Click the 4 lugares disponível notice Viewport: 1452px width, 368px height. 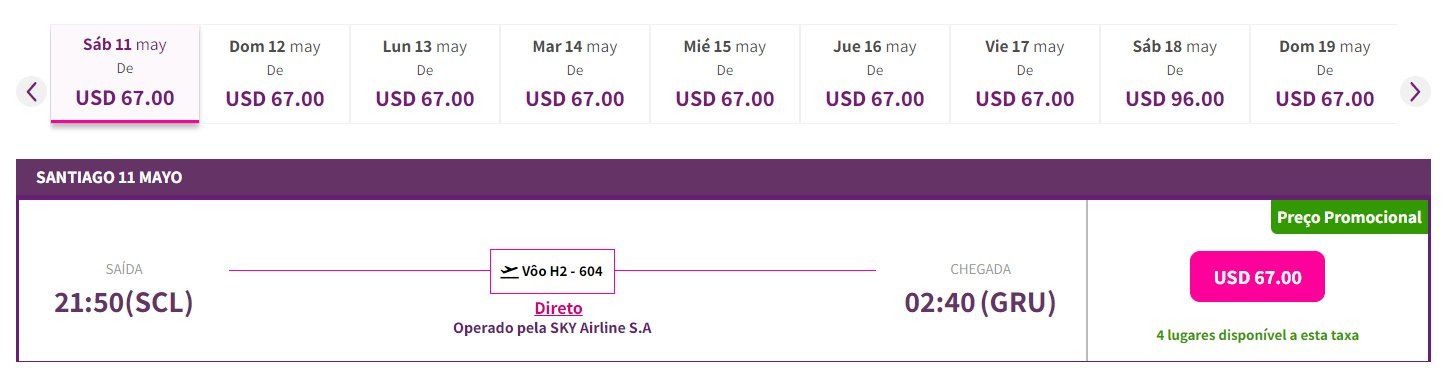1257,335
